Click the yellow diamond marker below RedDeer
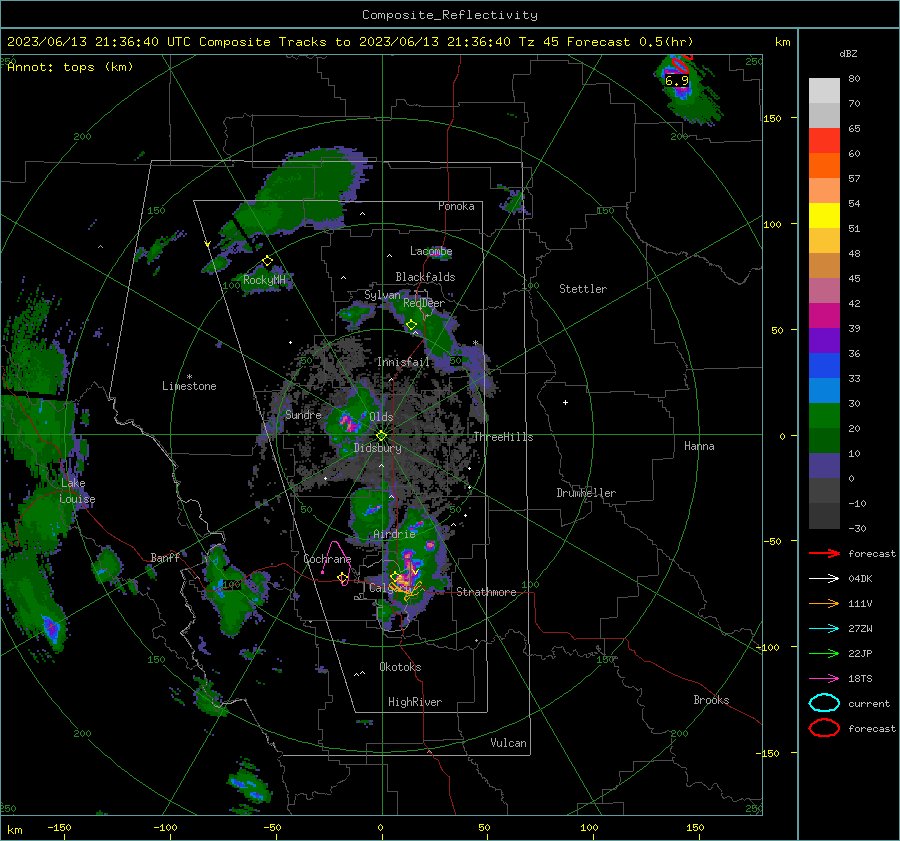 pos(411,325)
